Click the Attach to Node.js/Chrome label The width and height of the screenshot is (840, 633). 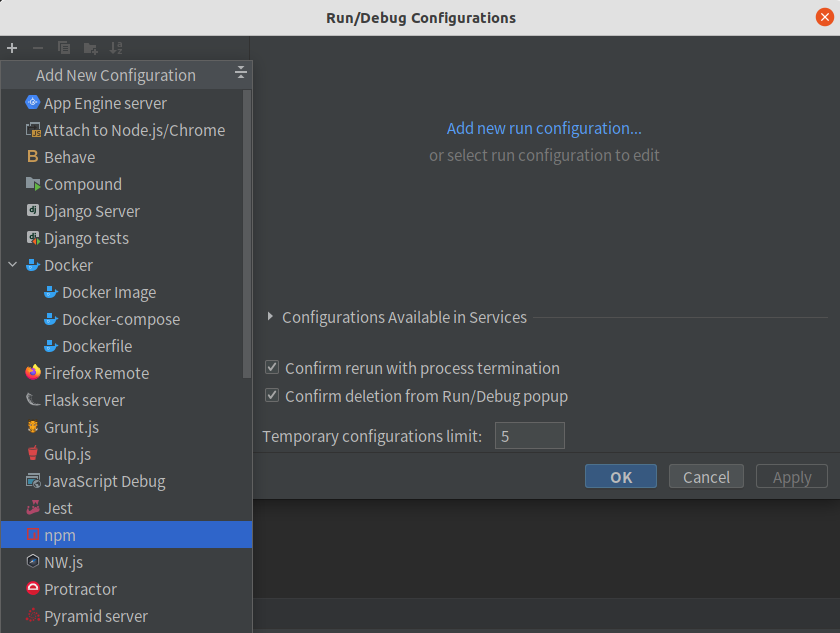134,130
